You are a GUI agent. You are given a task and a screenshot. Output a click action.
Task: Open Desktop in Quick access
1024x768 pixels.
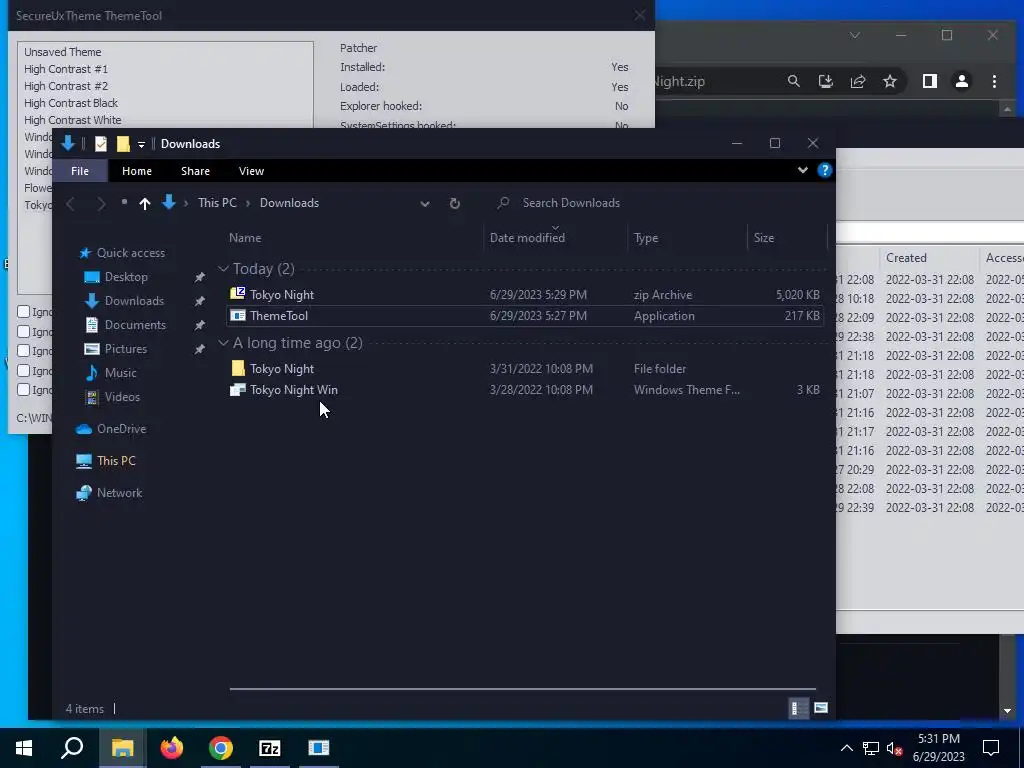(126, 277)
